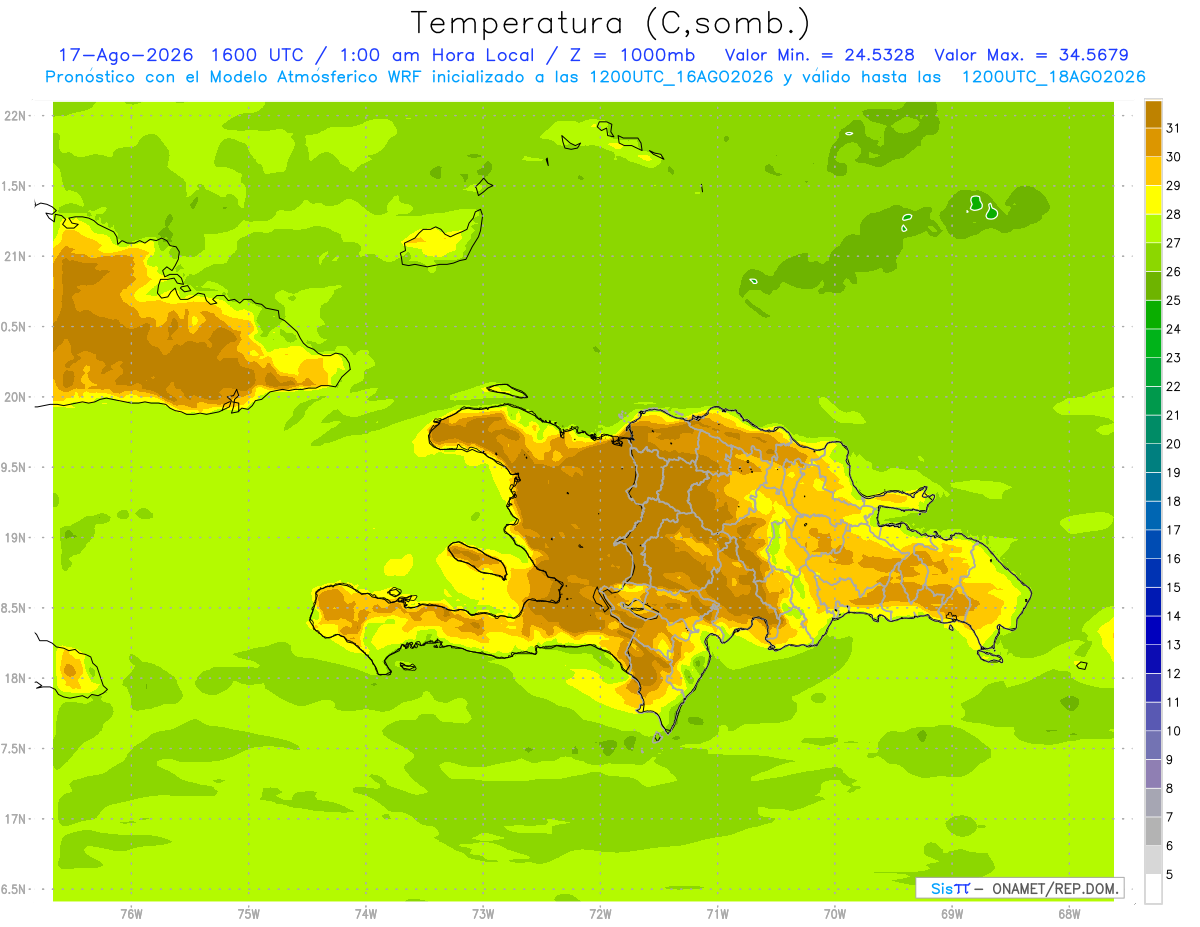Screen dimensions: 1200x927
Task: Select the "21N" latitude label
Action: (x=16, y=256)
